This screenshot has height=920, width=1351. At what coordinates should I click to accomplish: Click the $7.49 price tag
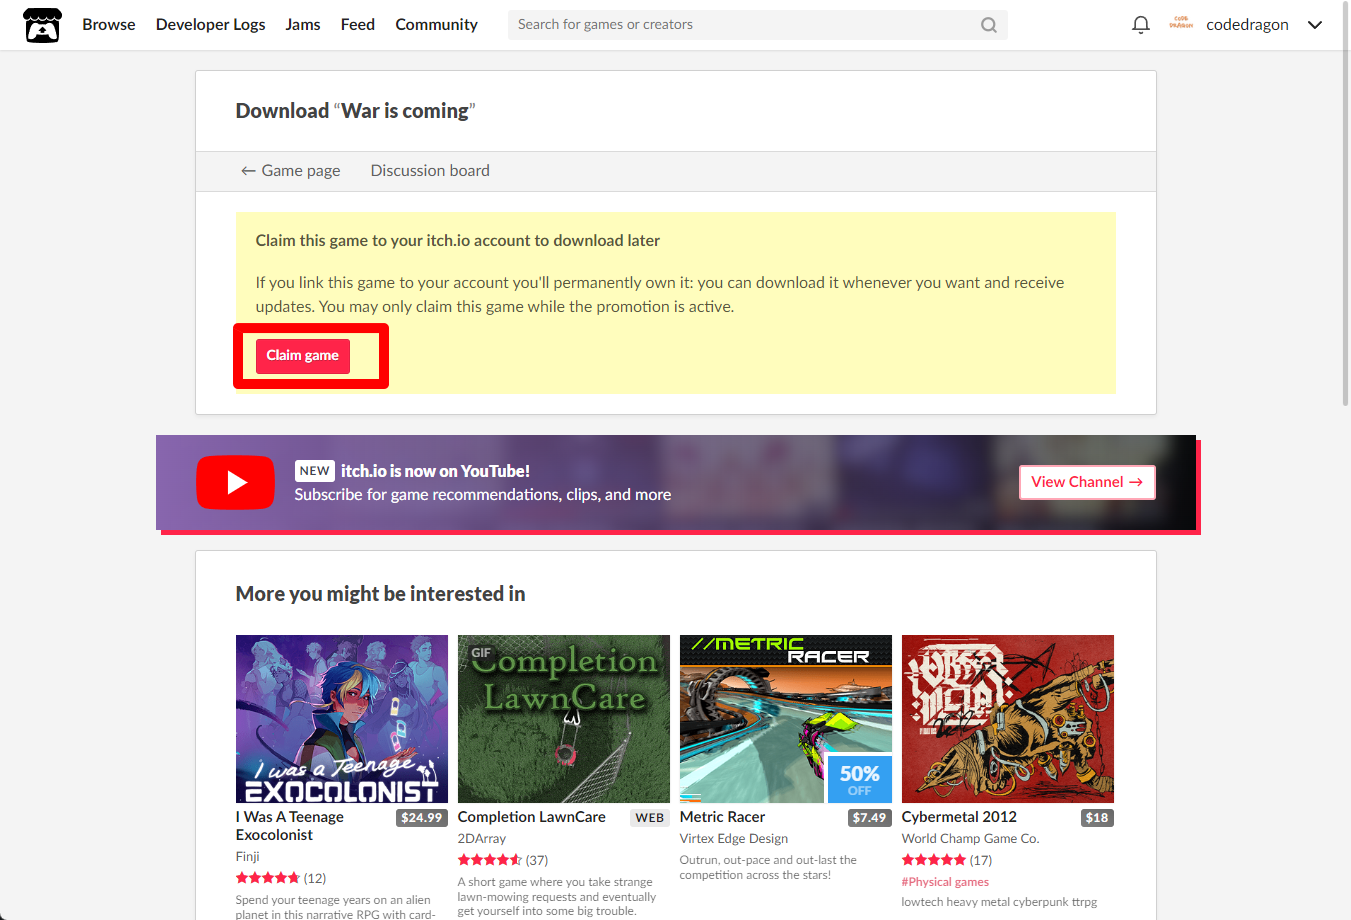tap(869, 818)
